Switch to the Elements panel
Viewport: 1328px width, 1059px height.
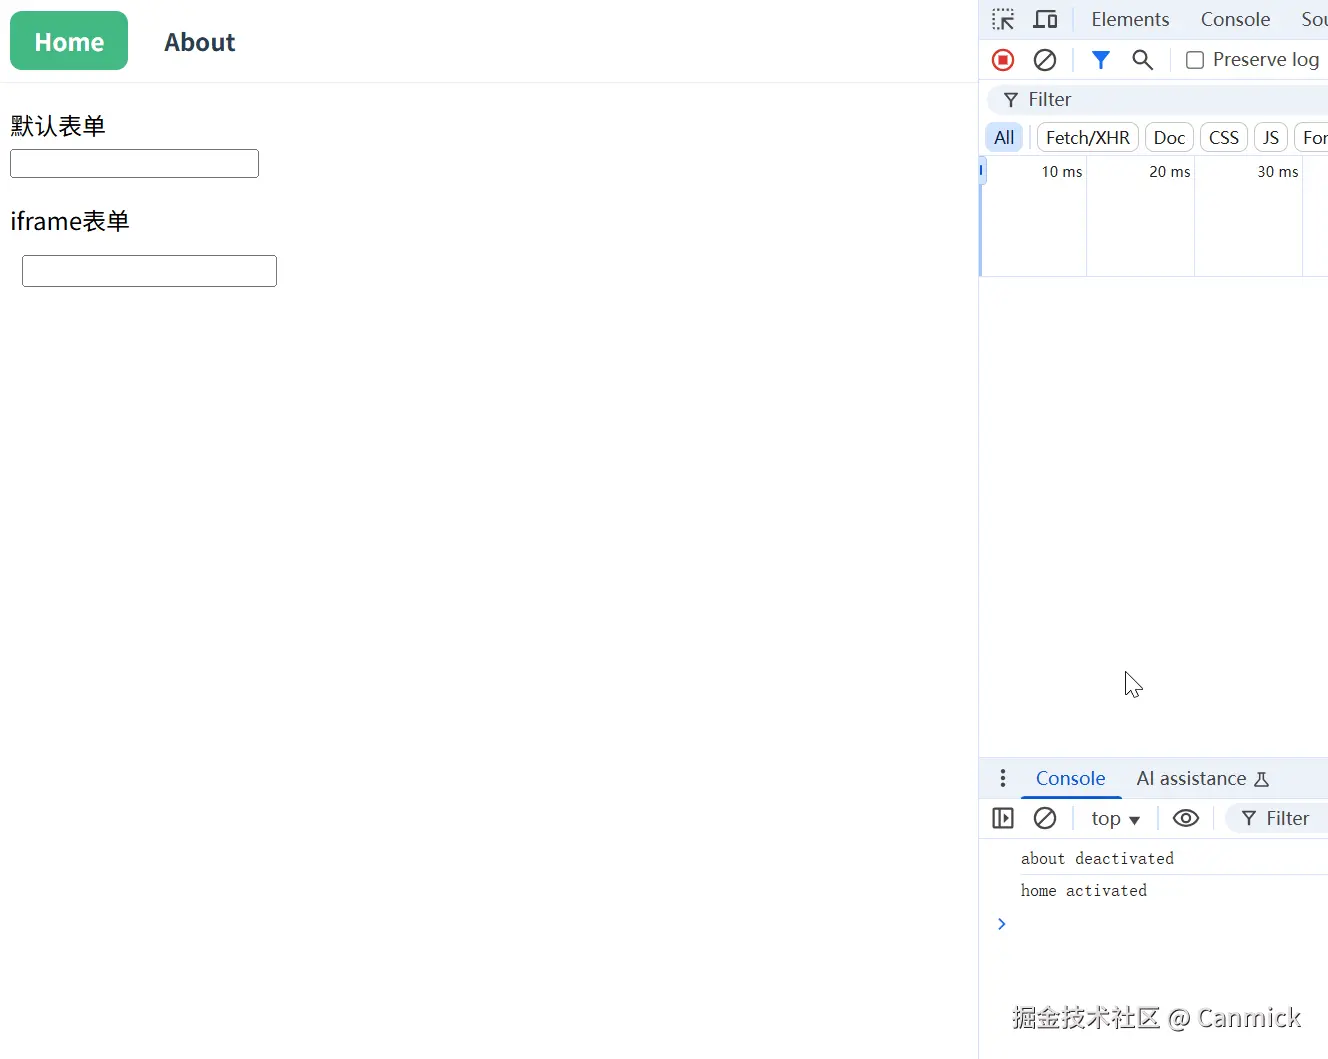pos(1130,19)
